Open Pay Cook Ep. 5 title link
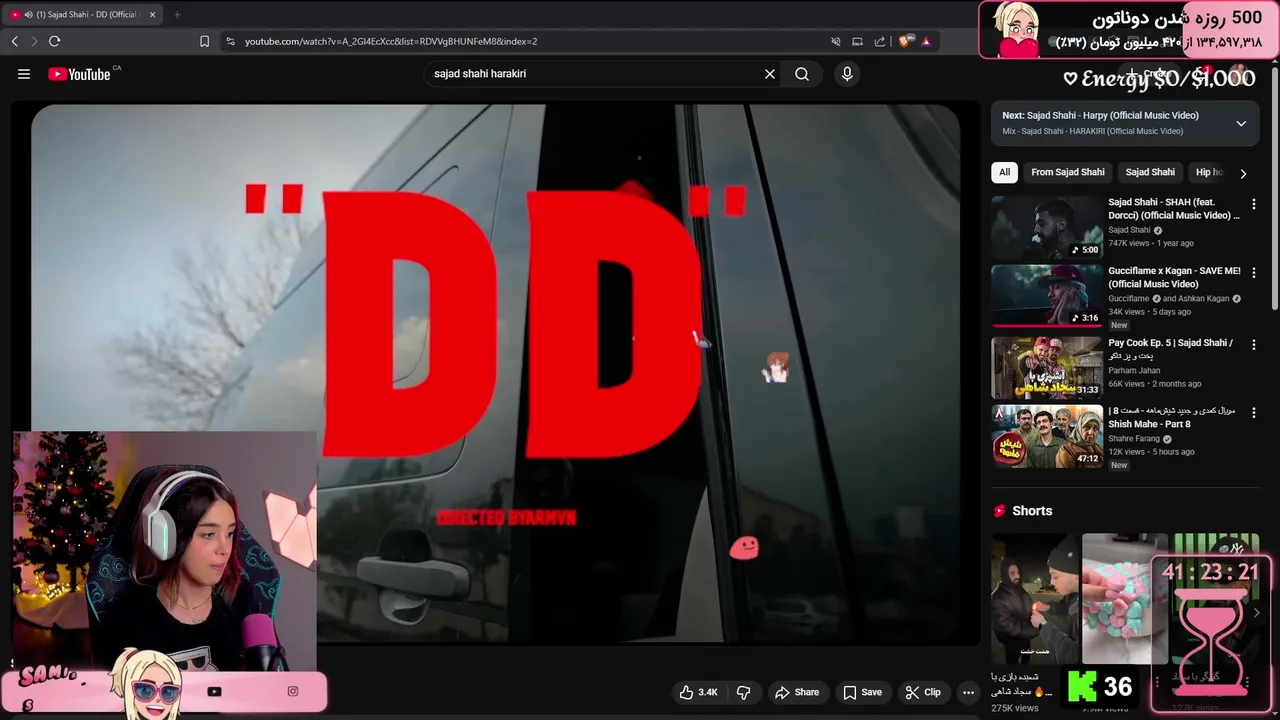1280x720 pixels. [1171, 349]
